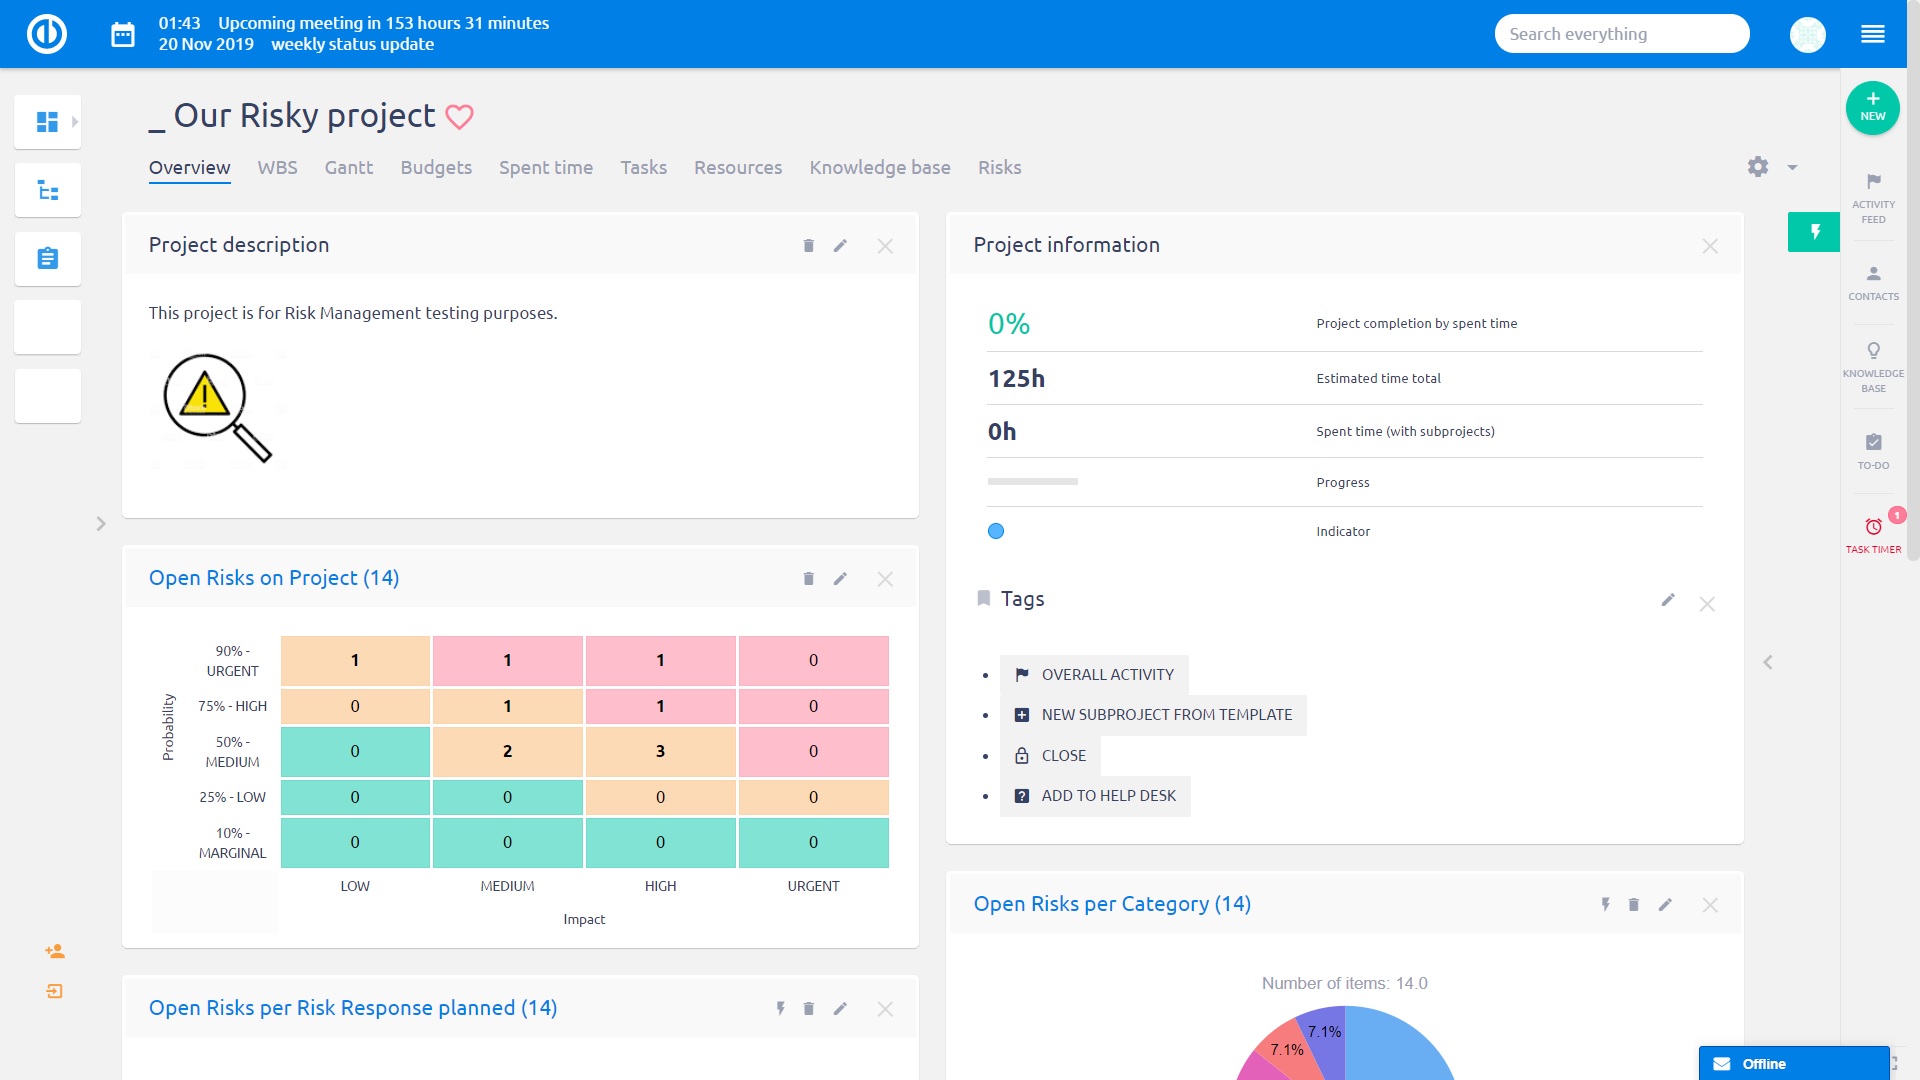The height and width of the screenshot is (1080, 1920).
Task: Open the Open Risks per Category link
Action: pos(1112,904)
